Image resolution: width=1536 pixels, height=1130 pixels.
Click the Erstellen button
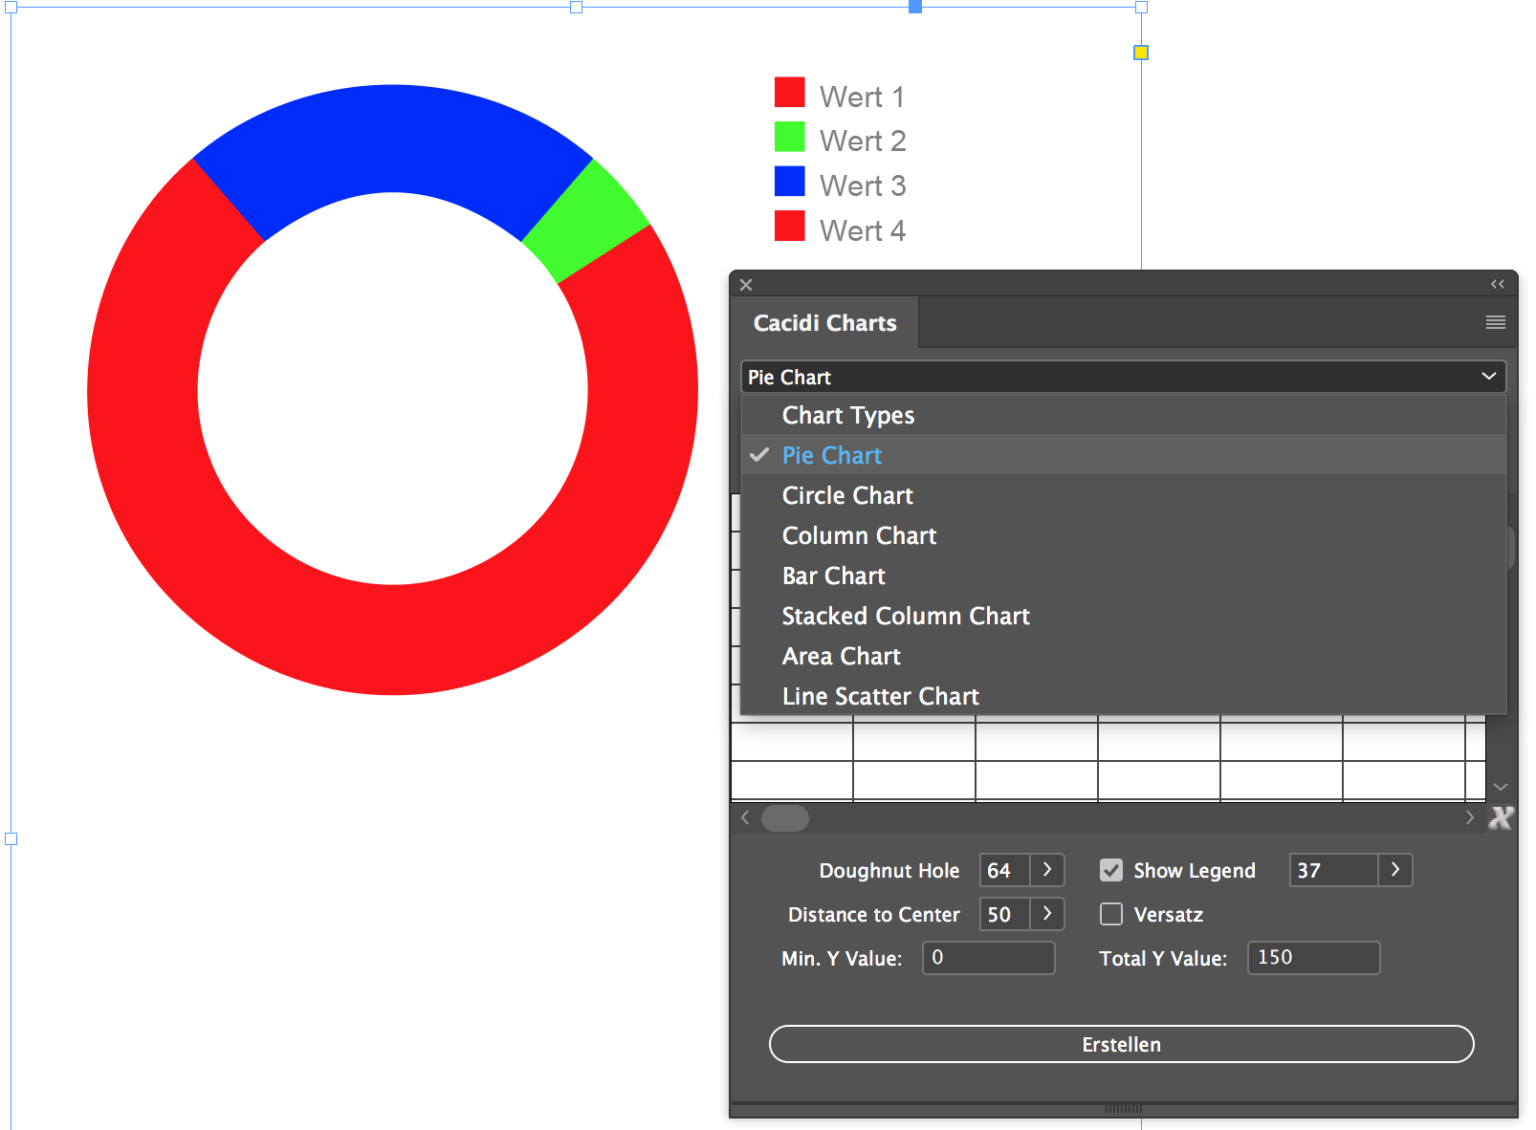tap(1121, 1044)
